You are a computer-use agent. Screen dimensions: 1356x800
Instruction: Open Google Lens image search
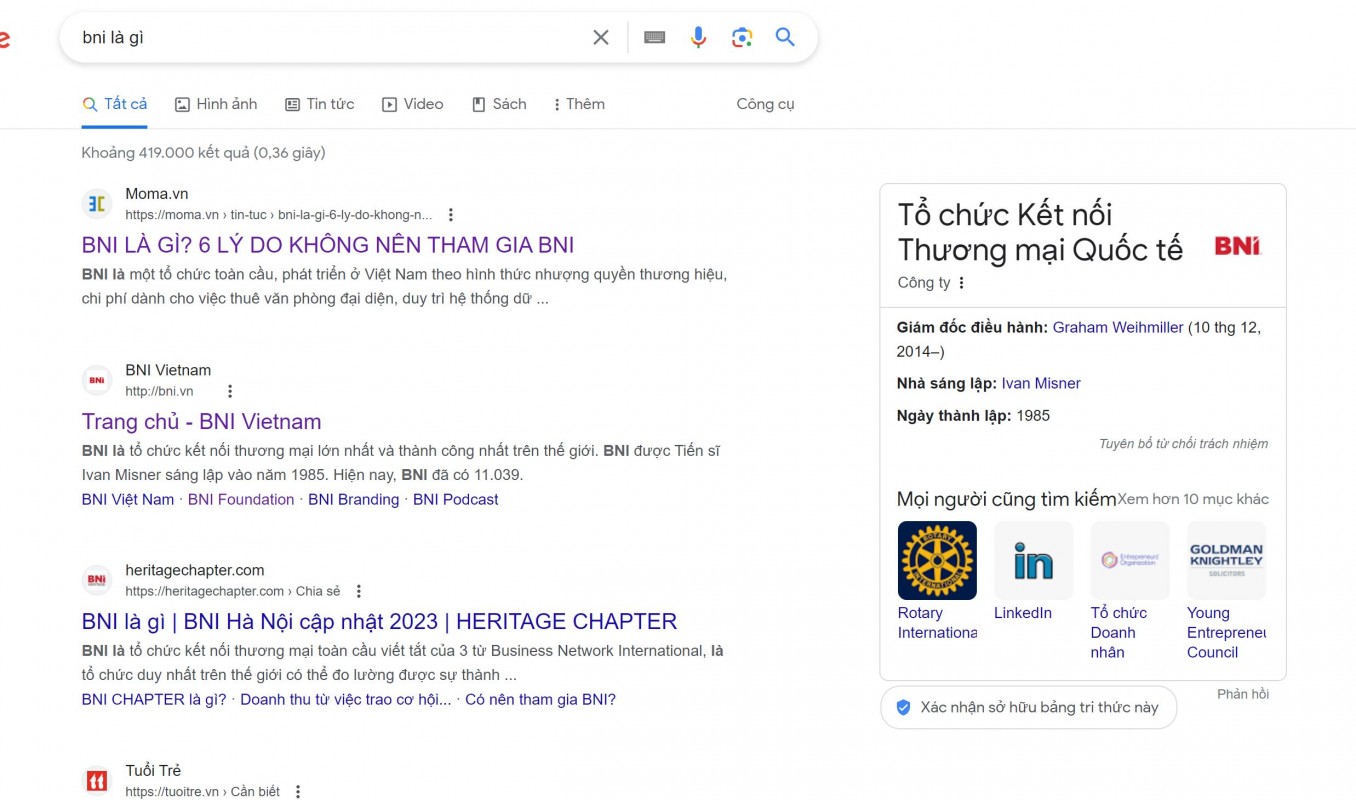(742, 38)
